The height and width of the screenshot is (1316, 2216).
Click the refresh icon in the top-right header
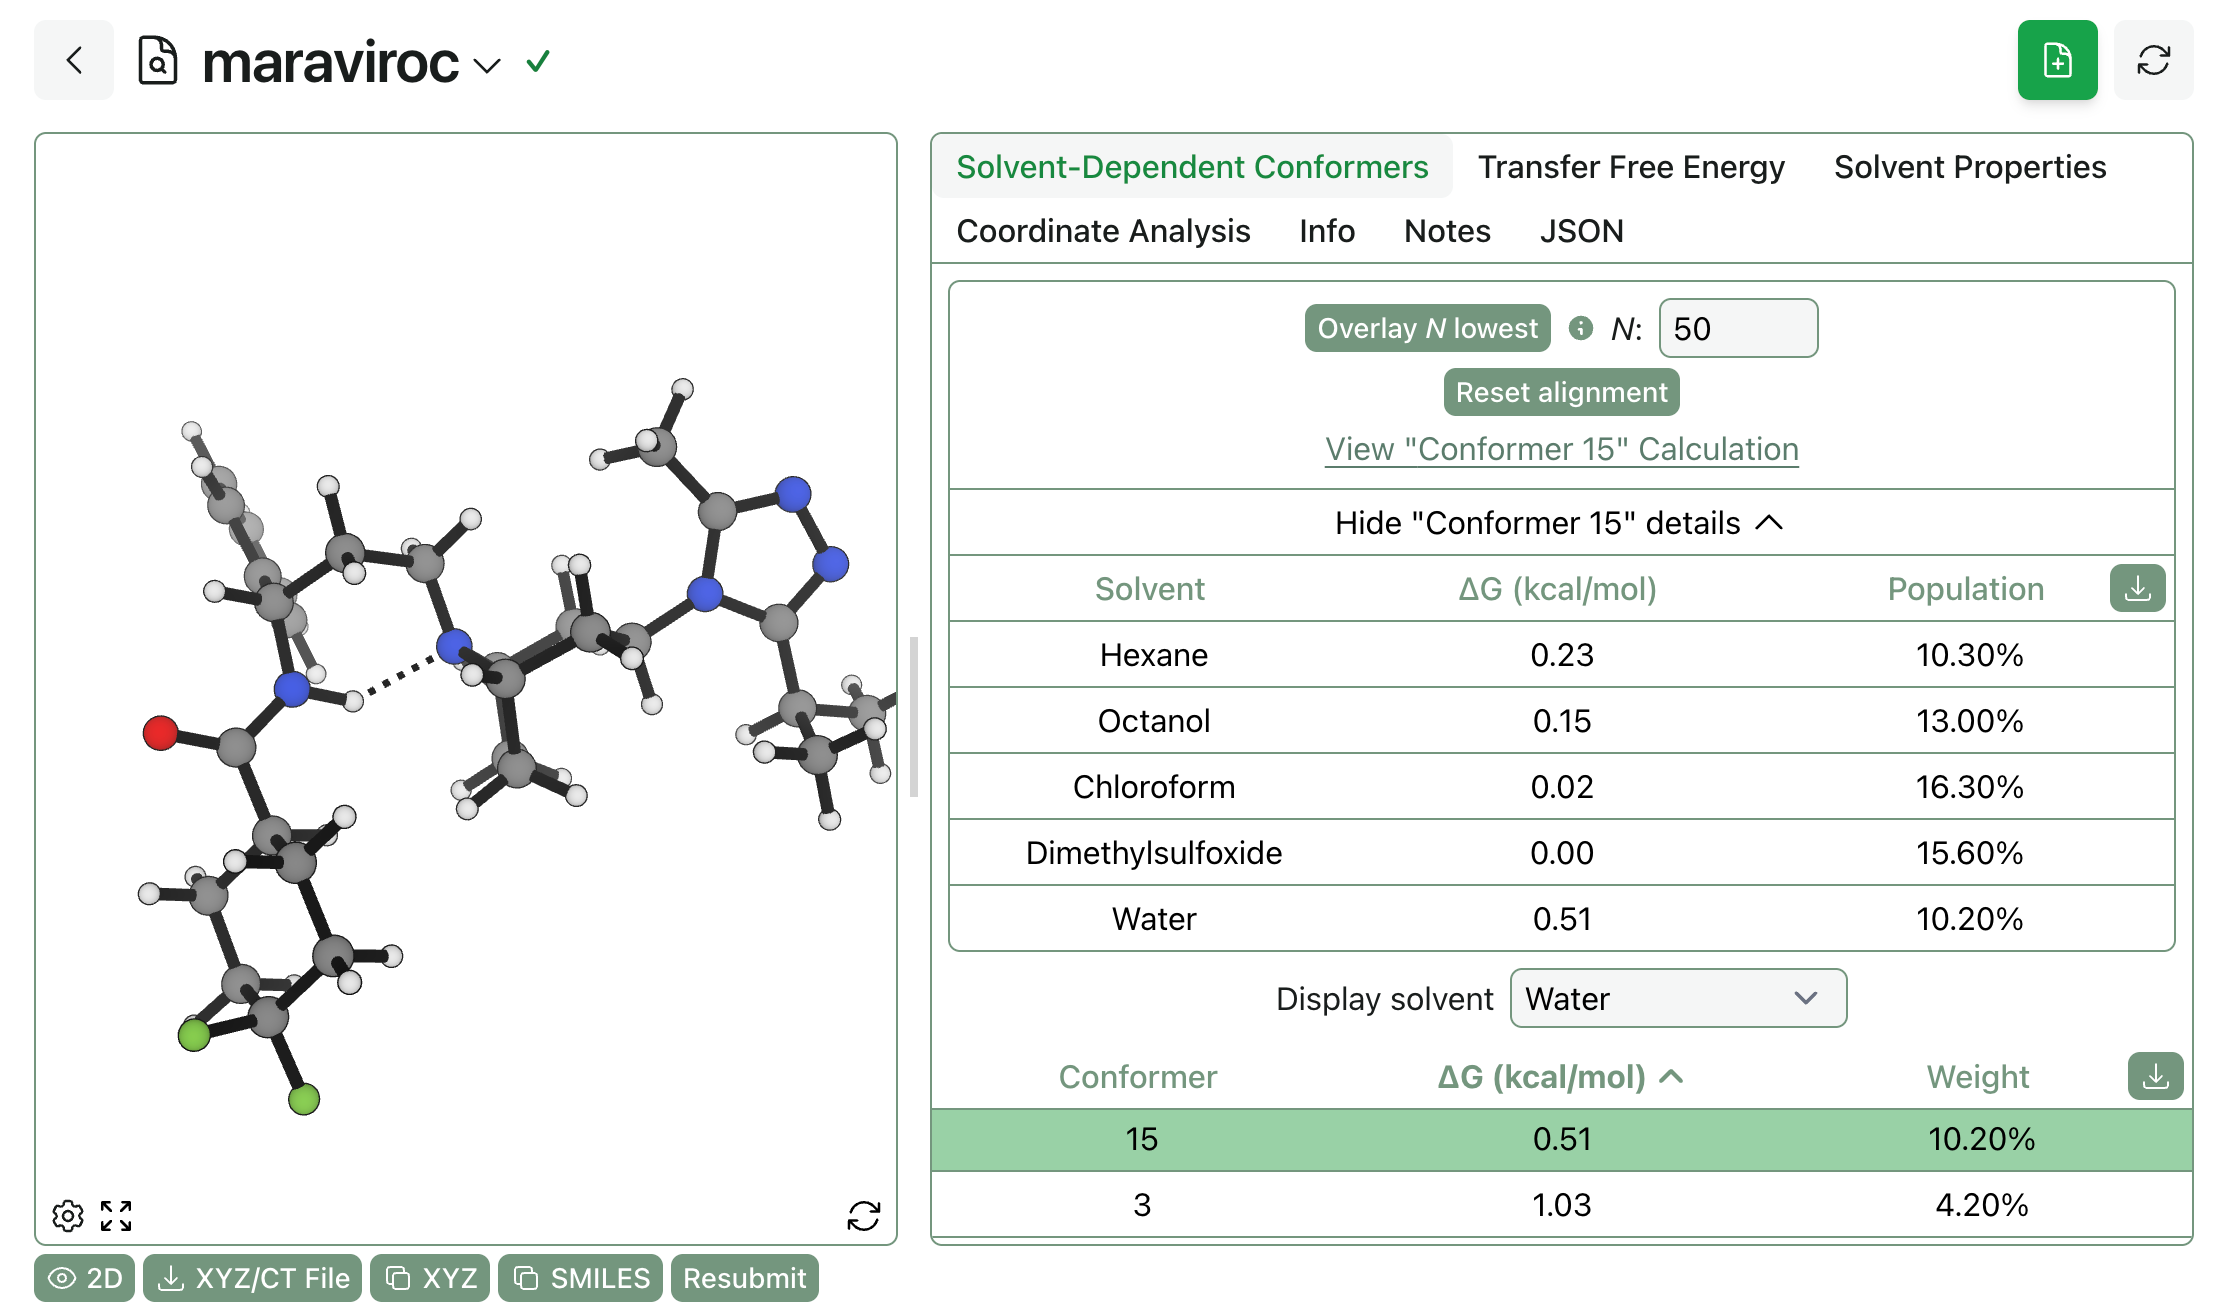pyautogui.click(x=2152, y=61)
